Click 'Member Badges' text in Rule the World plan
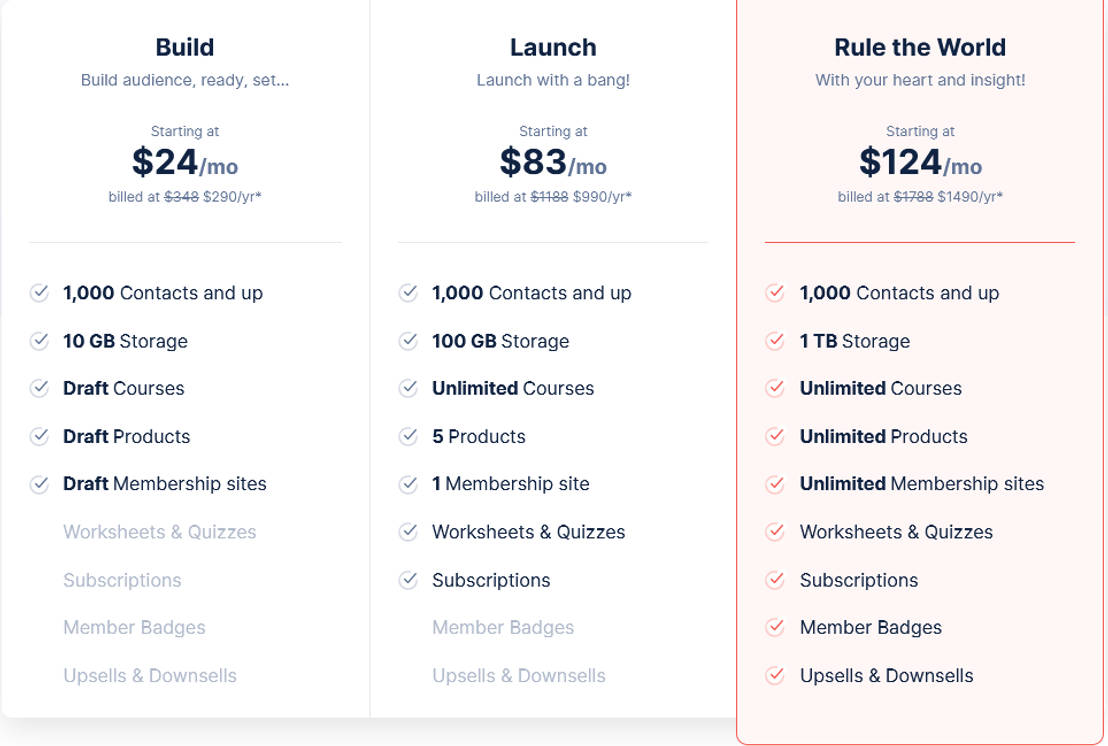The width and height of the screenshot is (1108, 746). pyautogui.click(x=871, y=627)
